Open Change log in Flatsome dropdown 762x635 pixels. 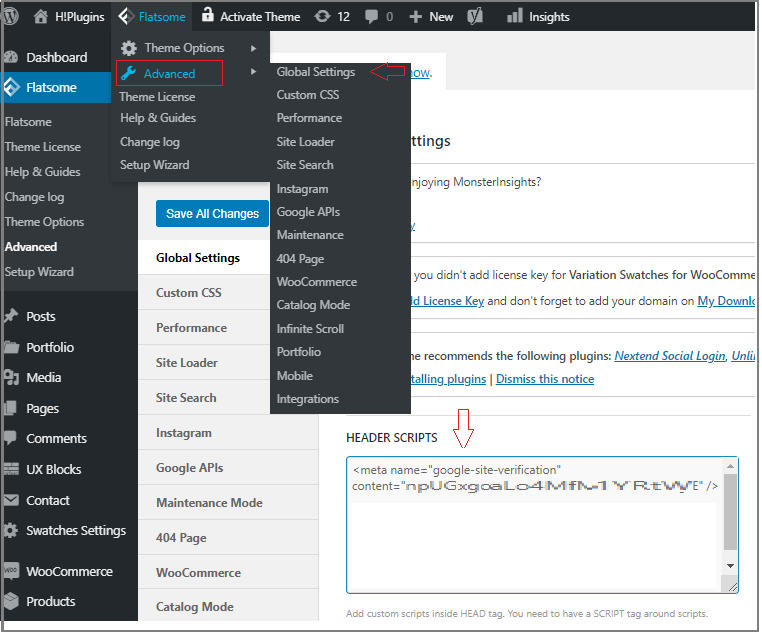150,142
